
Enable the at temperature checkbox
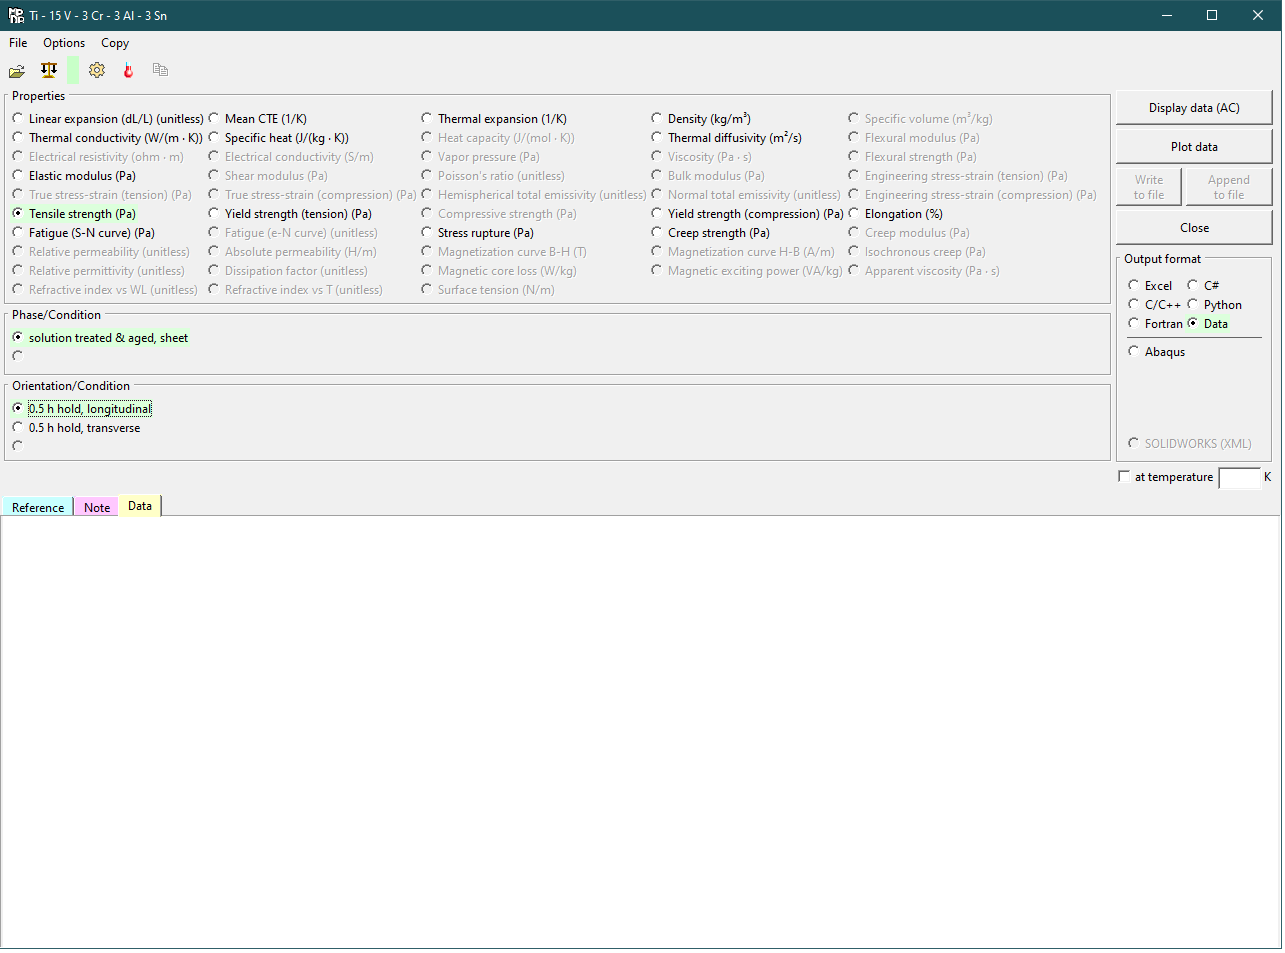pyautogui.click(x=1124, y=477)
